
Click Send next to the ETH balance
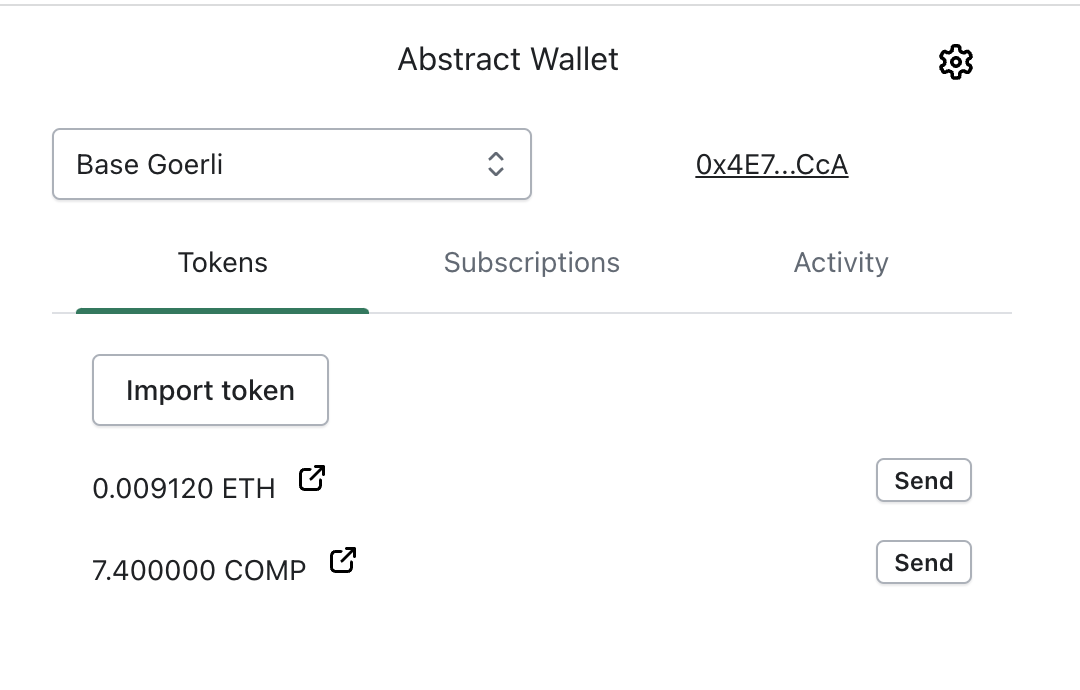[923, 480]
